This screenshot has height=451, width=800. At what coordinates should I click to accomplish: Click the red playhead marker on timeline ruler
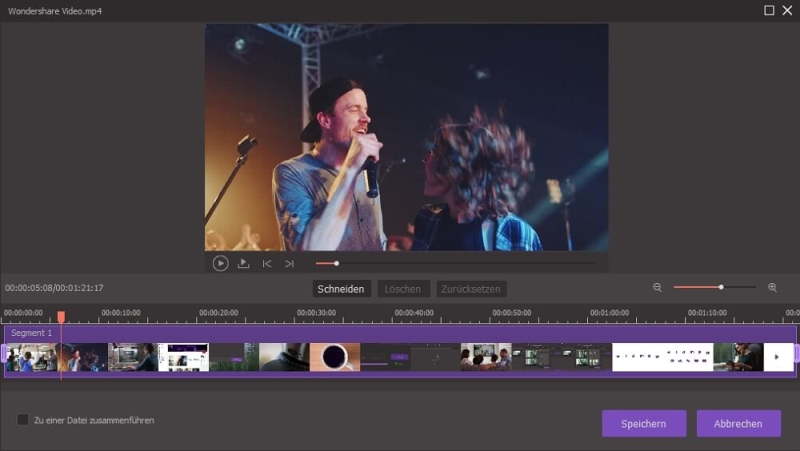(x=61, y=317)
